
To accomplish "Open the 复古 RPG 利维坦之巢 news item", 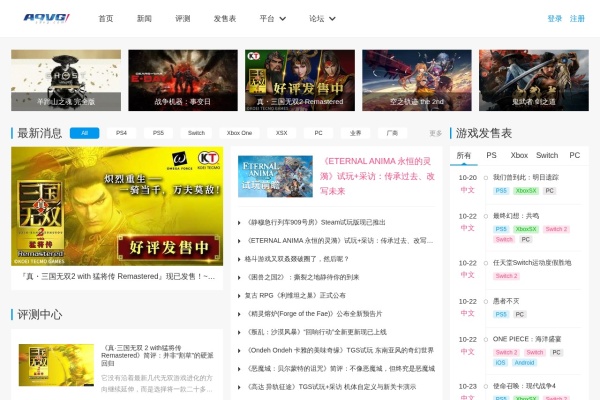I will 295,296.
